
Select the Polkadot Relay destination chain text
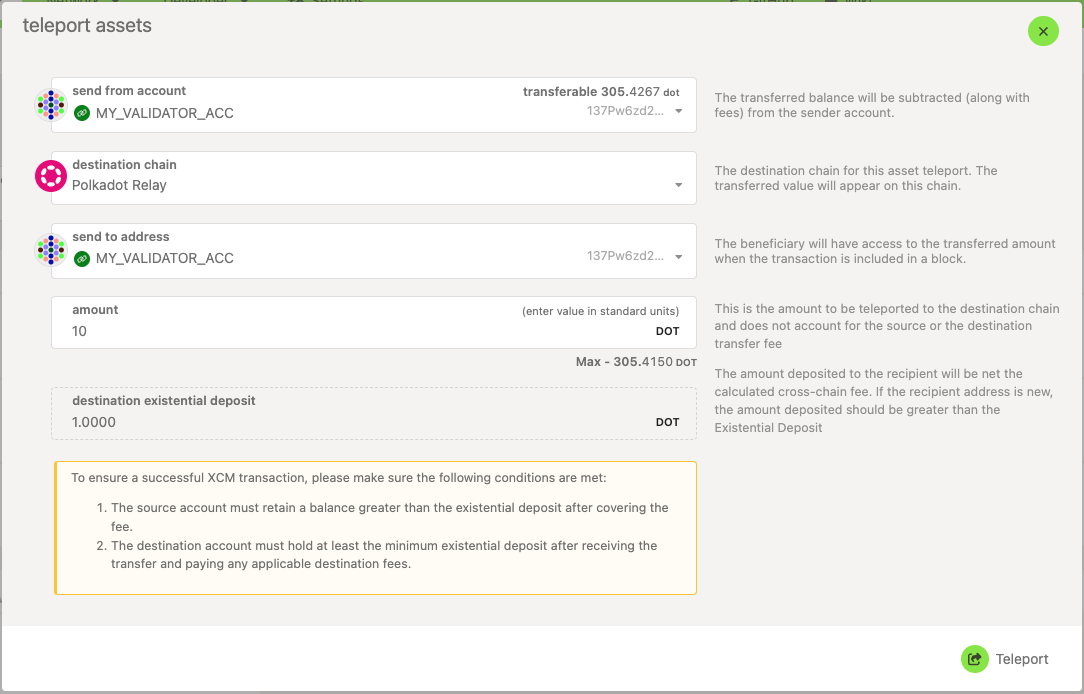point(119,185)
